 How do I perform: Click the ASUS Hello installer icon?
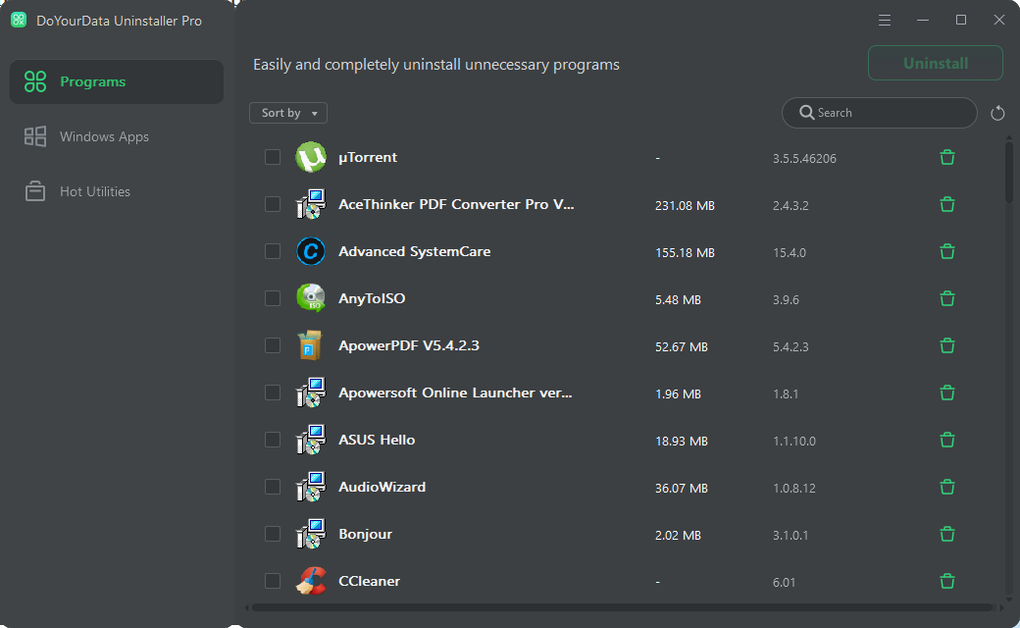(311, 440)
